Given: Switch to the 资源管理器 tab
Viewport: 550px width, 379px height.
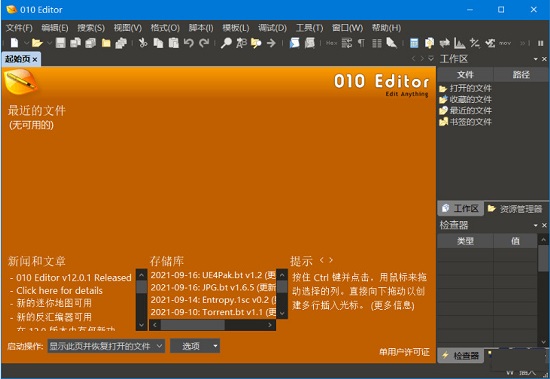Looking at the screenshot, I should [516, 209].
